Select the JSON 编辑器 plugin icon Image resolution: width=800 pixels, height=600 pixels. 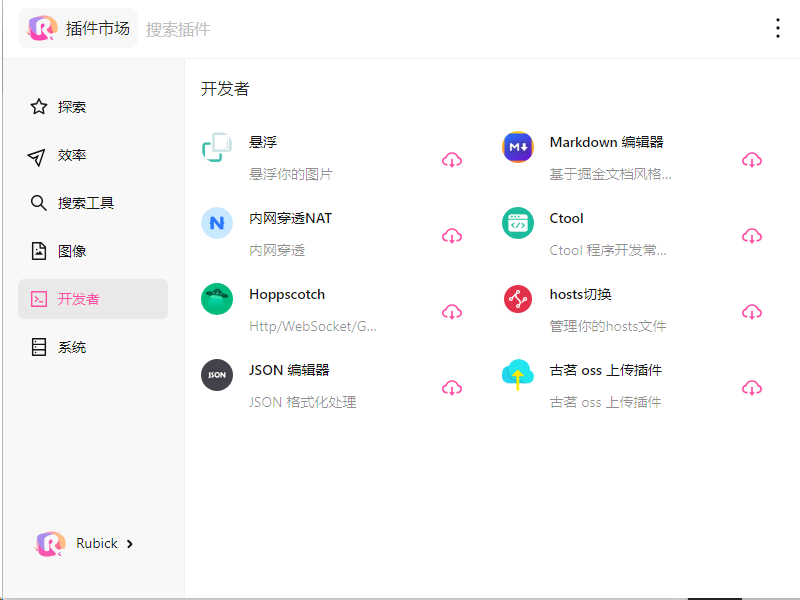tap(217, 375)
